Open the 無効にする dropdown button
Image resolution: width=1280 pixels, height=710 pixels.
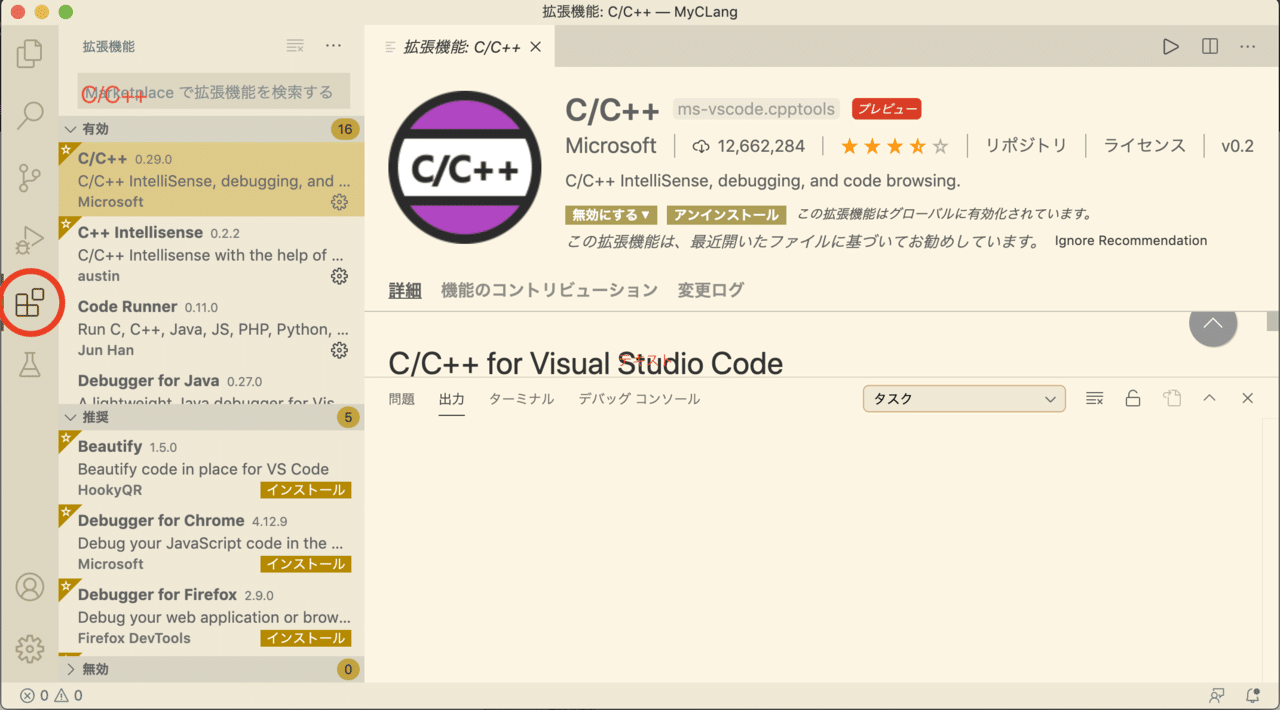611,215
